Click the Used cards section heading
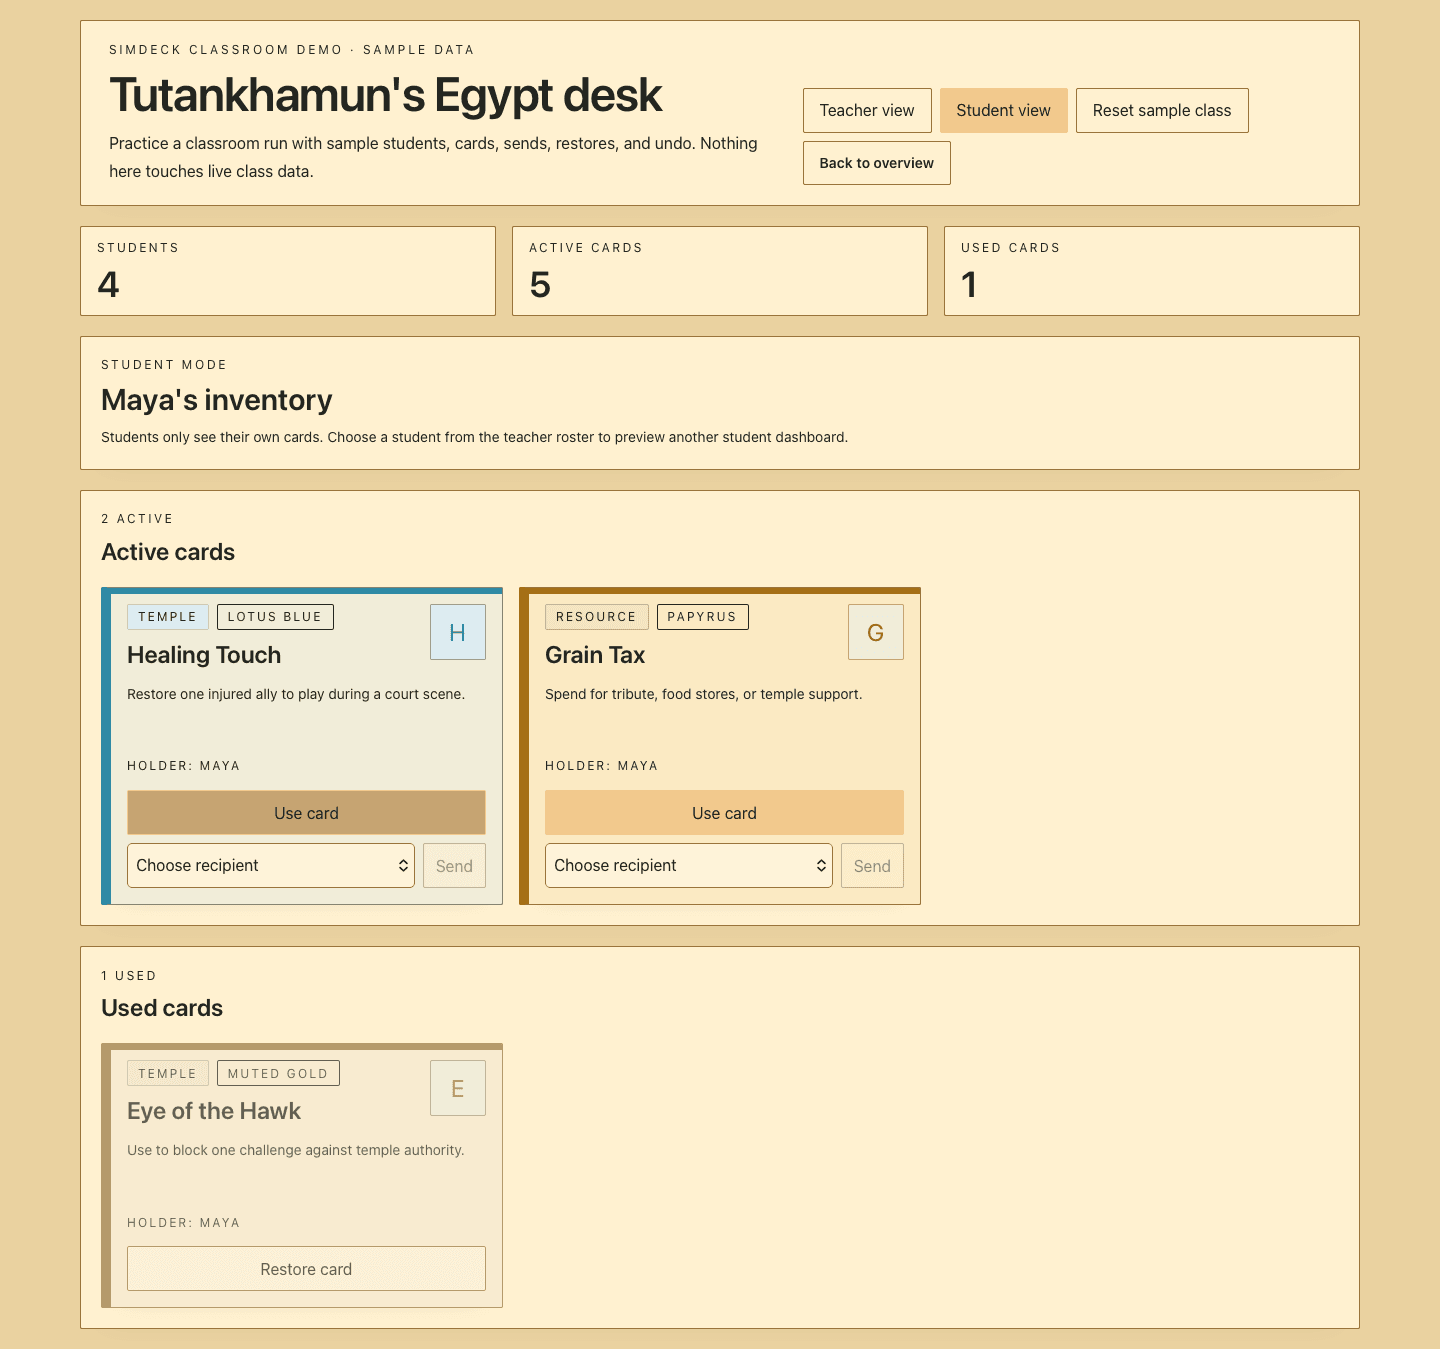Viewport: 1440px width, 1349px height. coord(162,1008)
